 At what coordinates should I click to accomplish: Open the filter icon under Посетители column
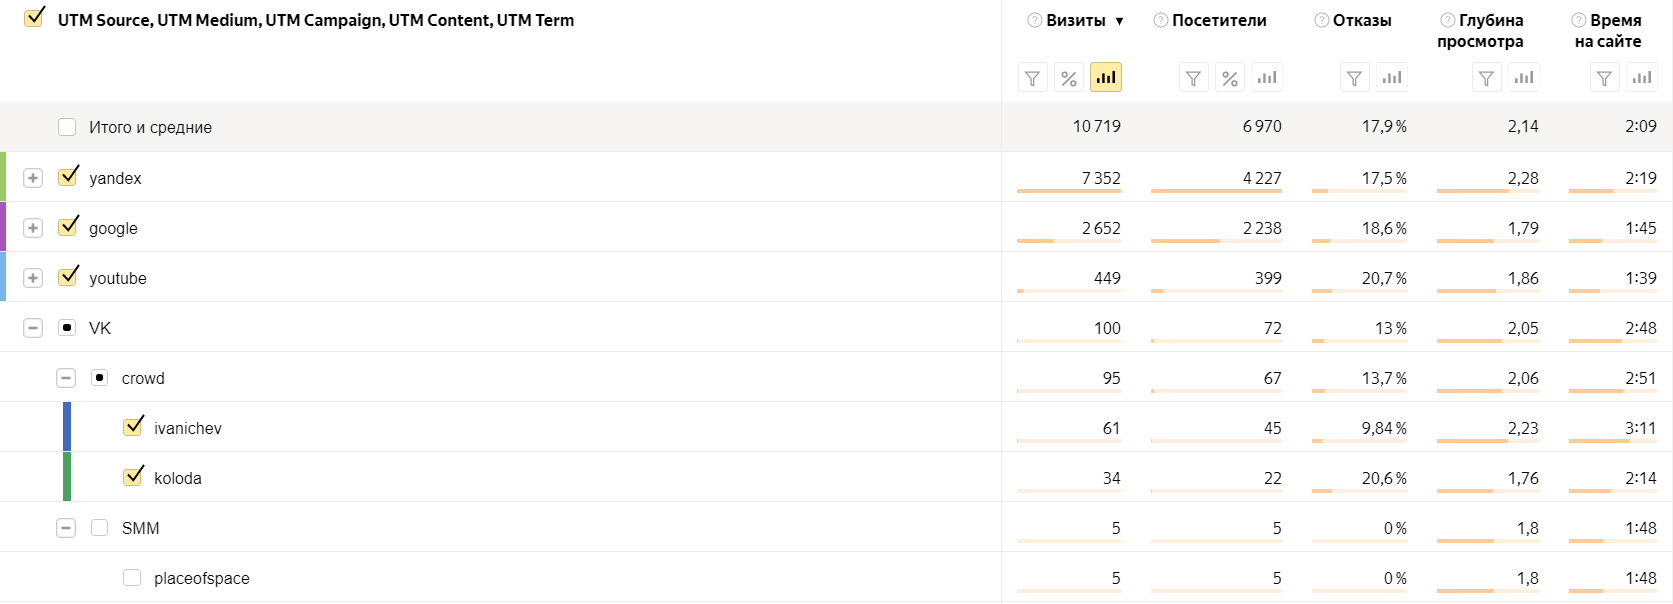pyautogui.click(x=1193, y=78)
